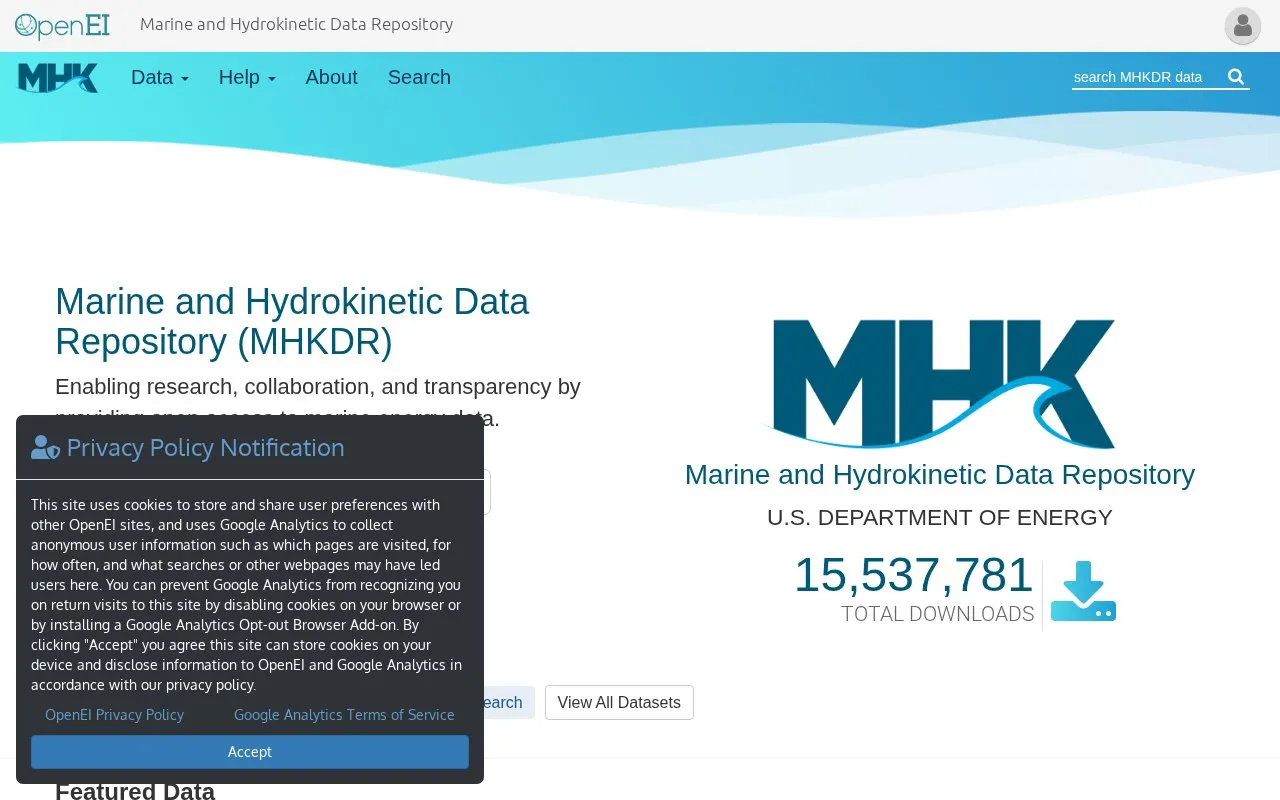The height and width of the screenshot is (800, 1280).
Task: Click the privacy policy shield-user icon
Action: click(45, 448)
